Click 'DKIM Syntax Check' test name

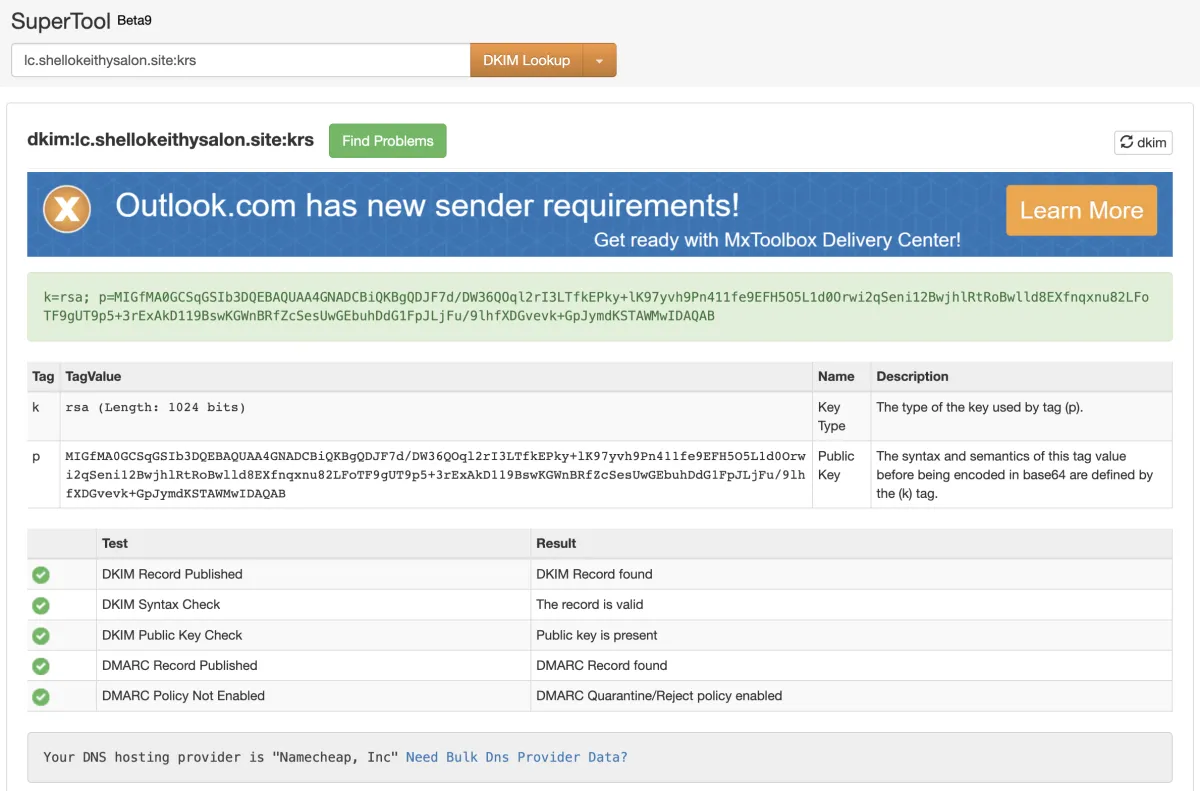(161, 604)
